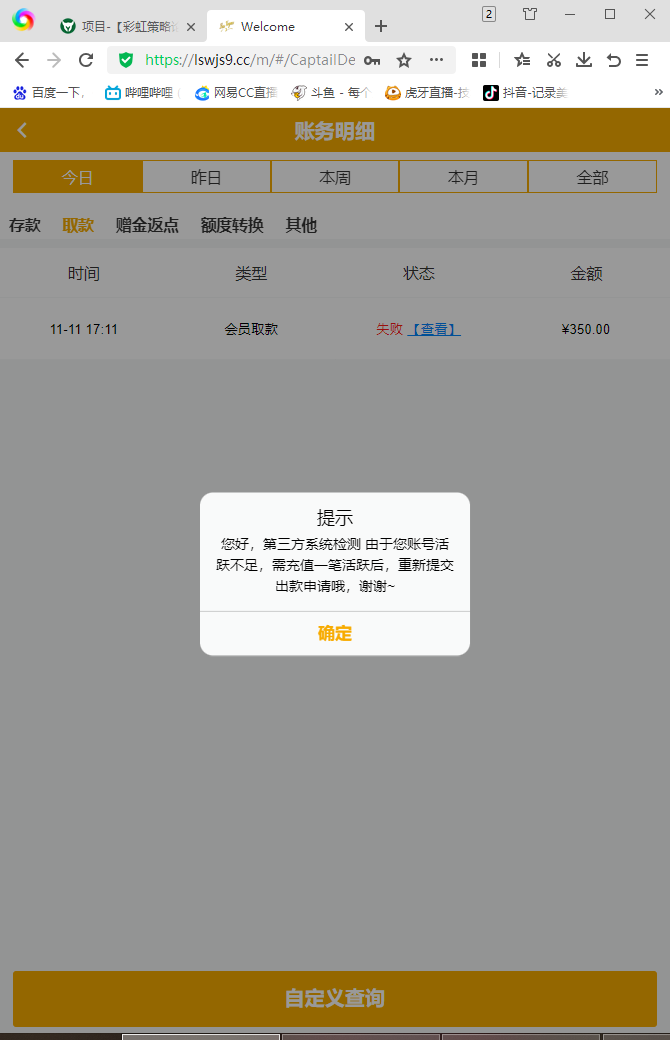Confirm the dialog with 确定 button

click(x=335, y=633)
